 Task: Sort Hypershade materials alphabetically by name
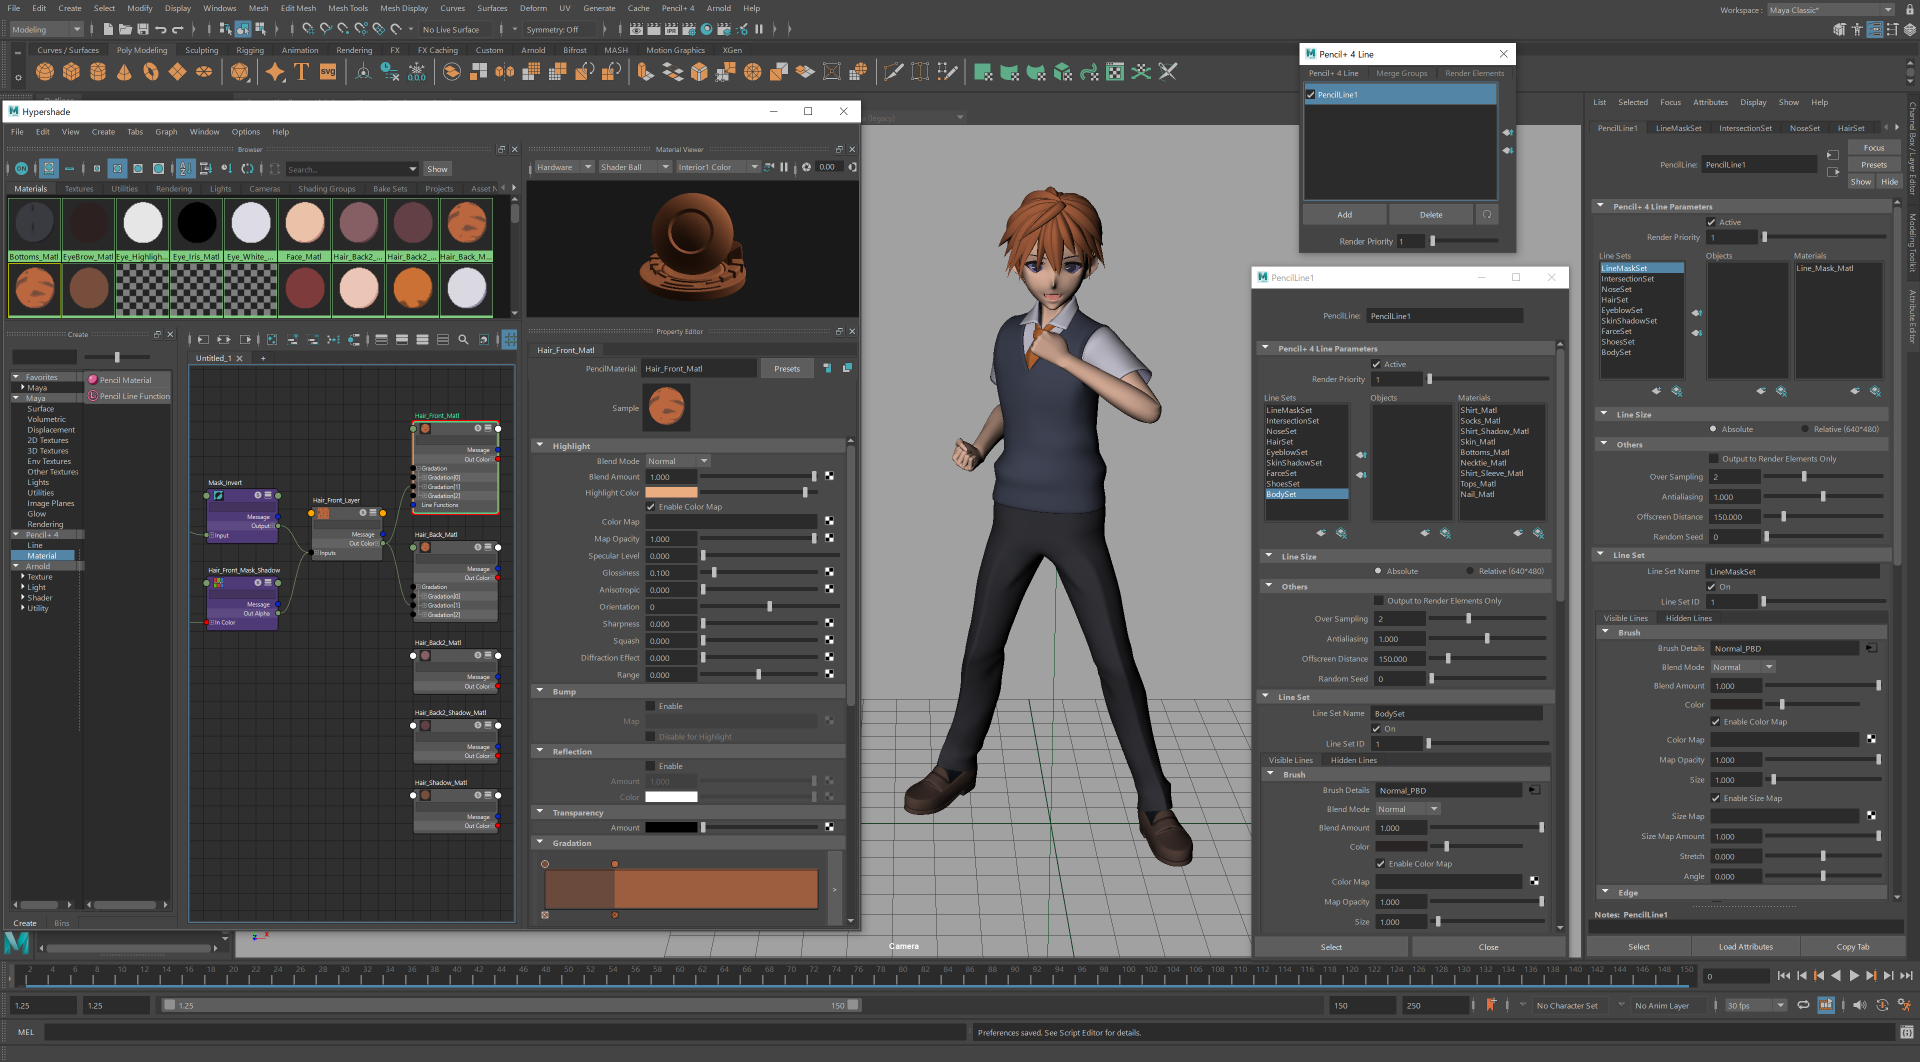[x=185, y=168]
